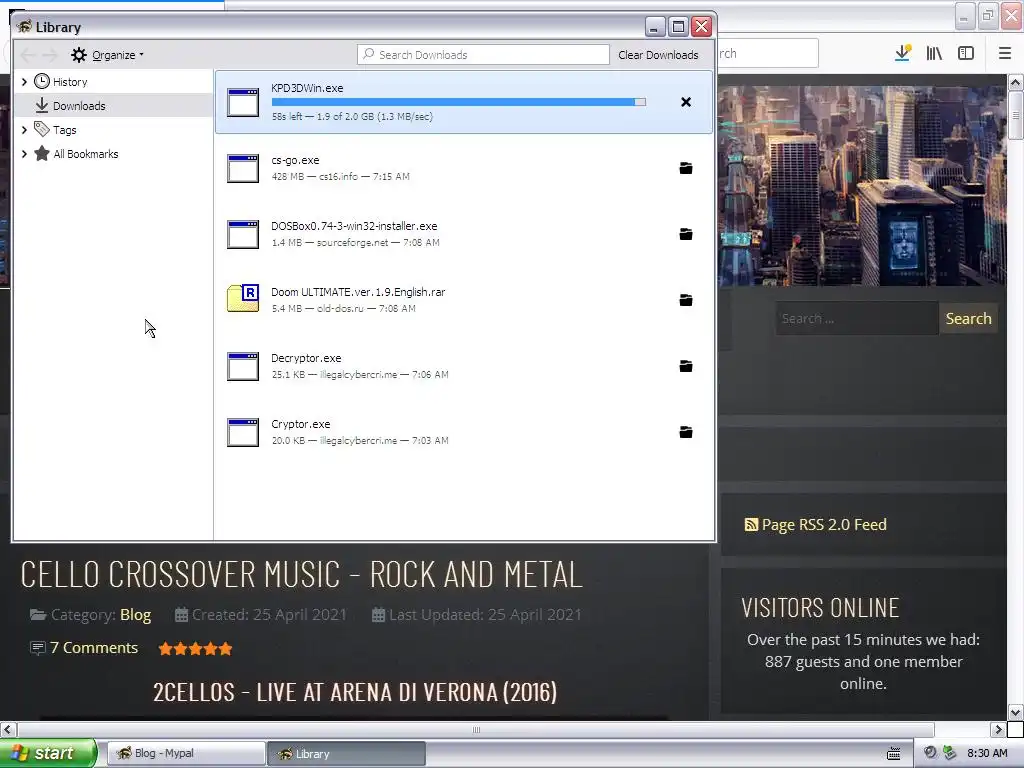Viewport: 1024px width, 768px height.
Task: Click the All Bookmarks star icon
Action: click(x=42, y=153)
